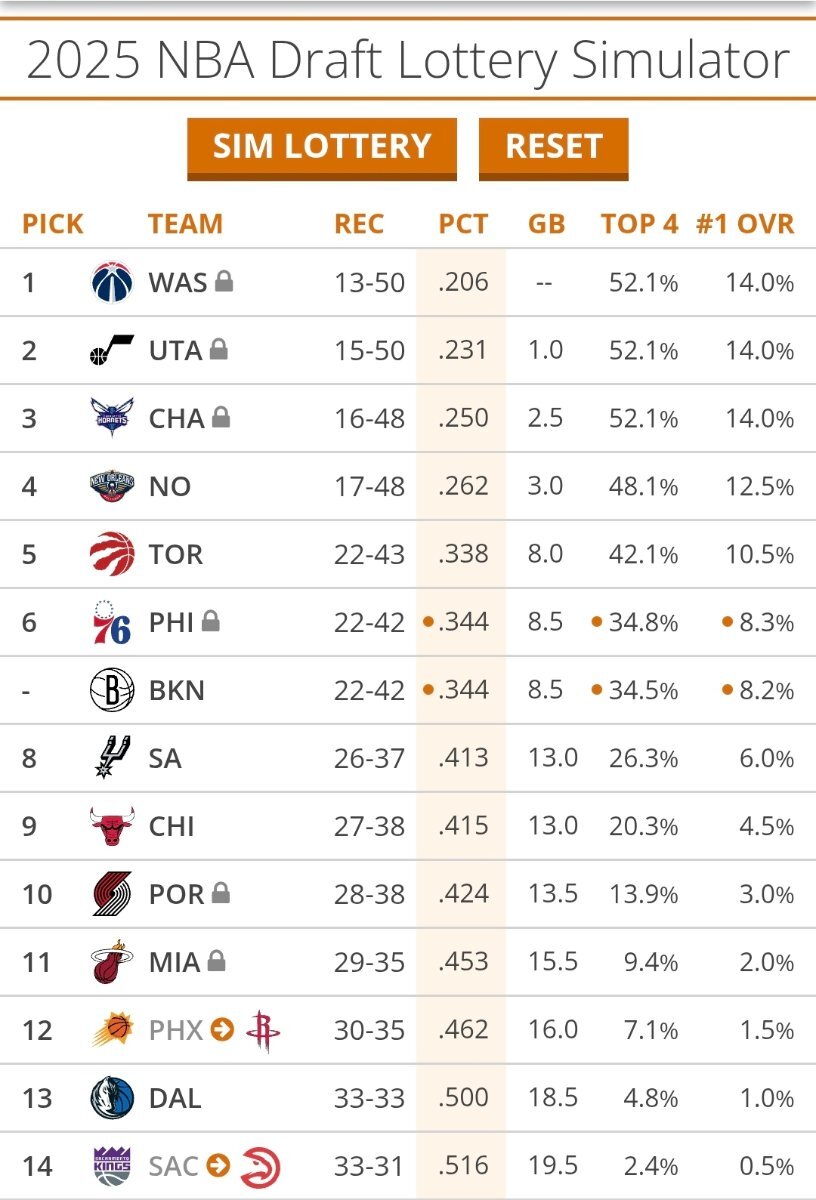Click the Washington Wizards team logo
This screenshot has width=816, height=1200.
pos(111,282)
